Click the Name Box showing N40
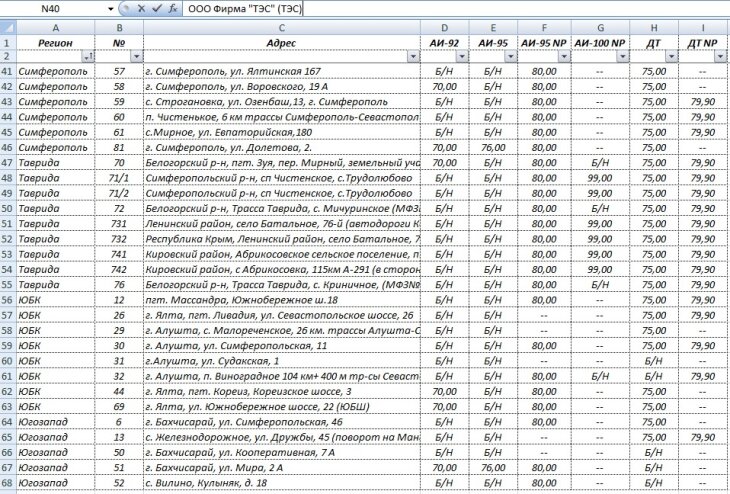 click(x=50, y=8)
